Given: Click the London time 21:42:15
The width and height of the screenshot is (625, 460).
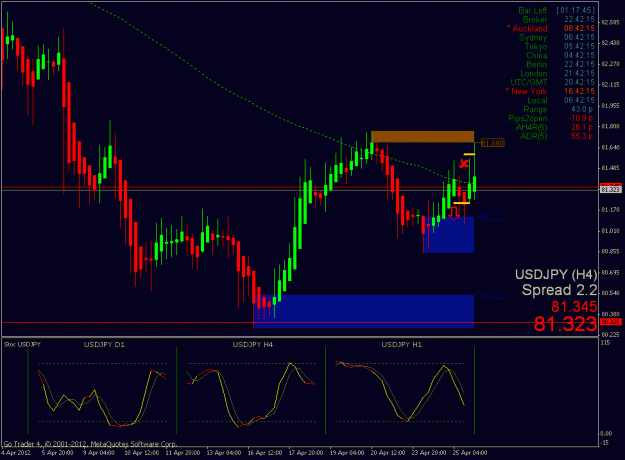Looking at the screenshot, I should coord(579,73).
